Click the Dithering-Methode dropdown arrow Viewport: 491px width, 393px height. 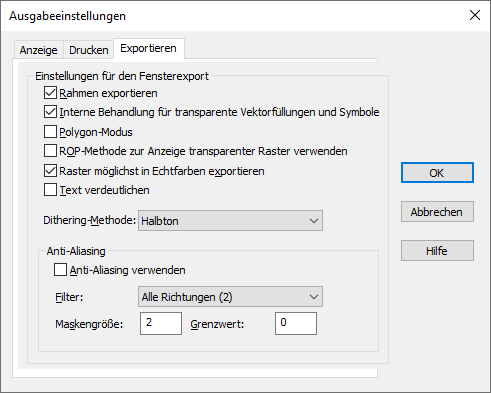[x=313, y=221]
